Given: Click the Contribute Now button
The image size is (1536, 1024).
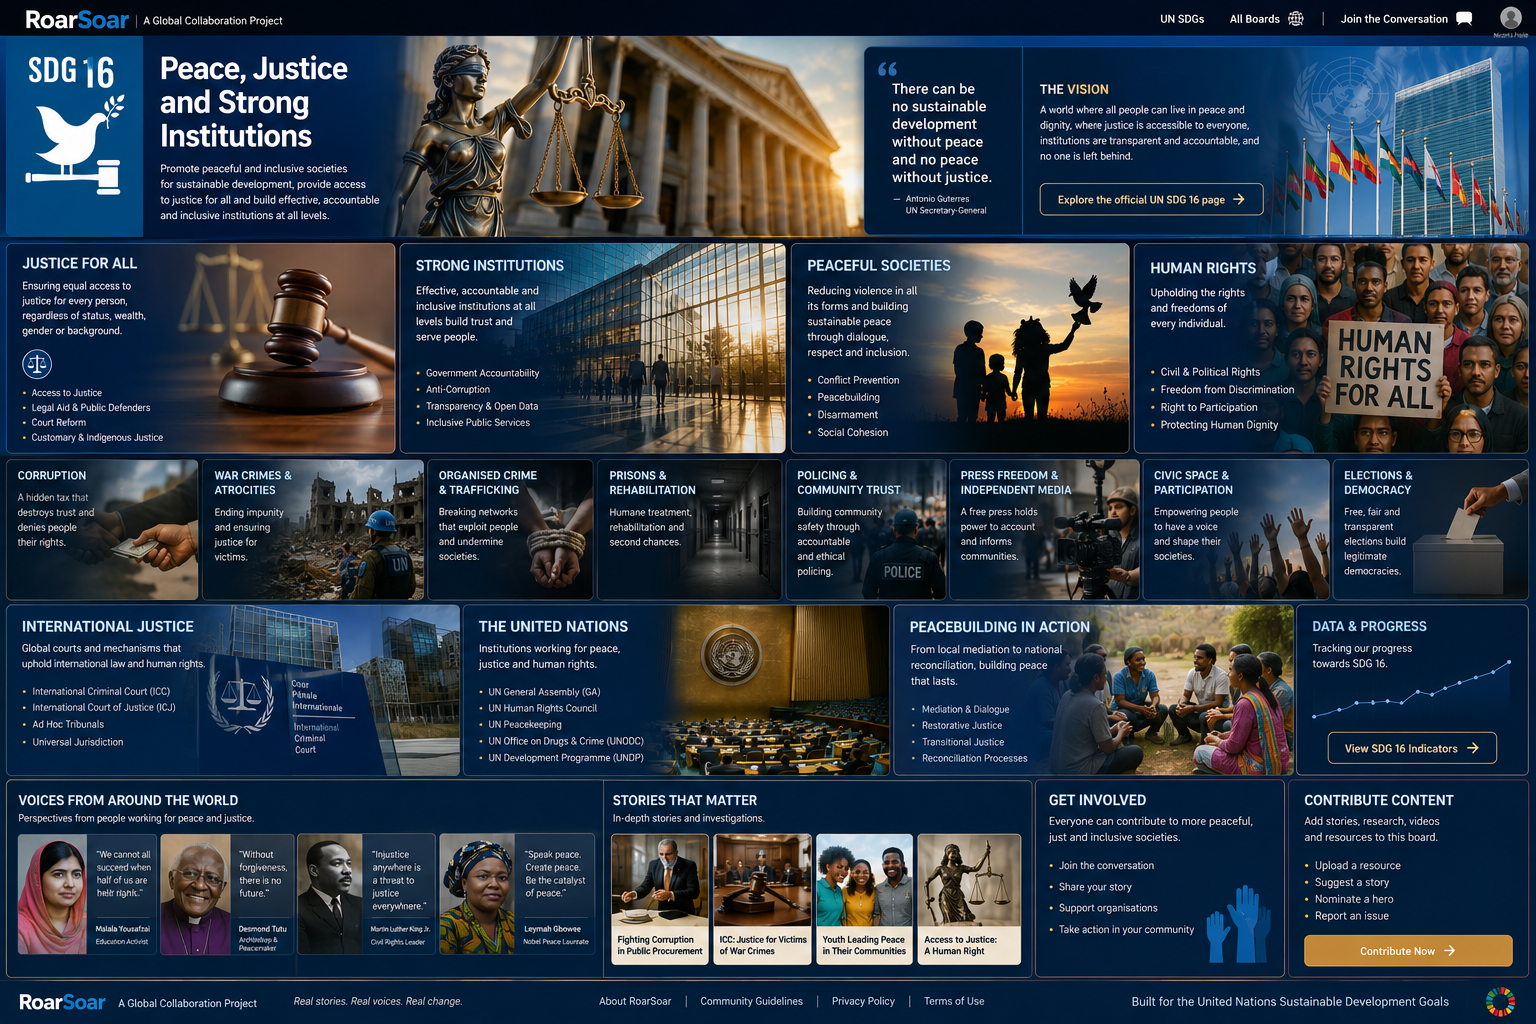Looking at the screenshot, I should click(x=1408, y=951).
